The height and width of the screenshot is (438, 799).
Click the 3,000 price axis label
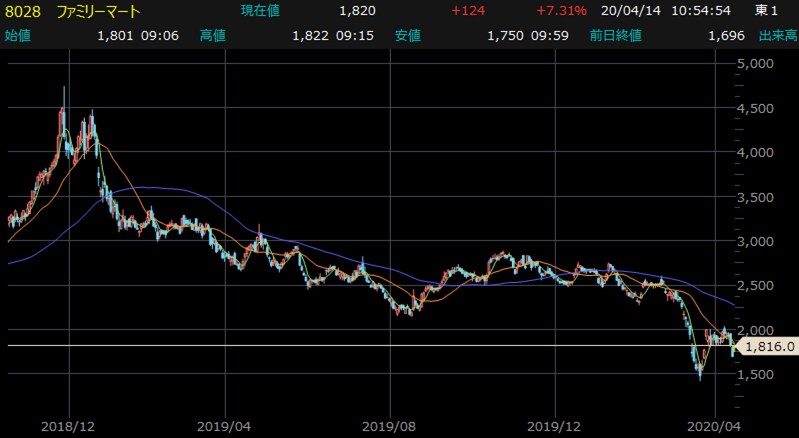755,241
